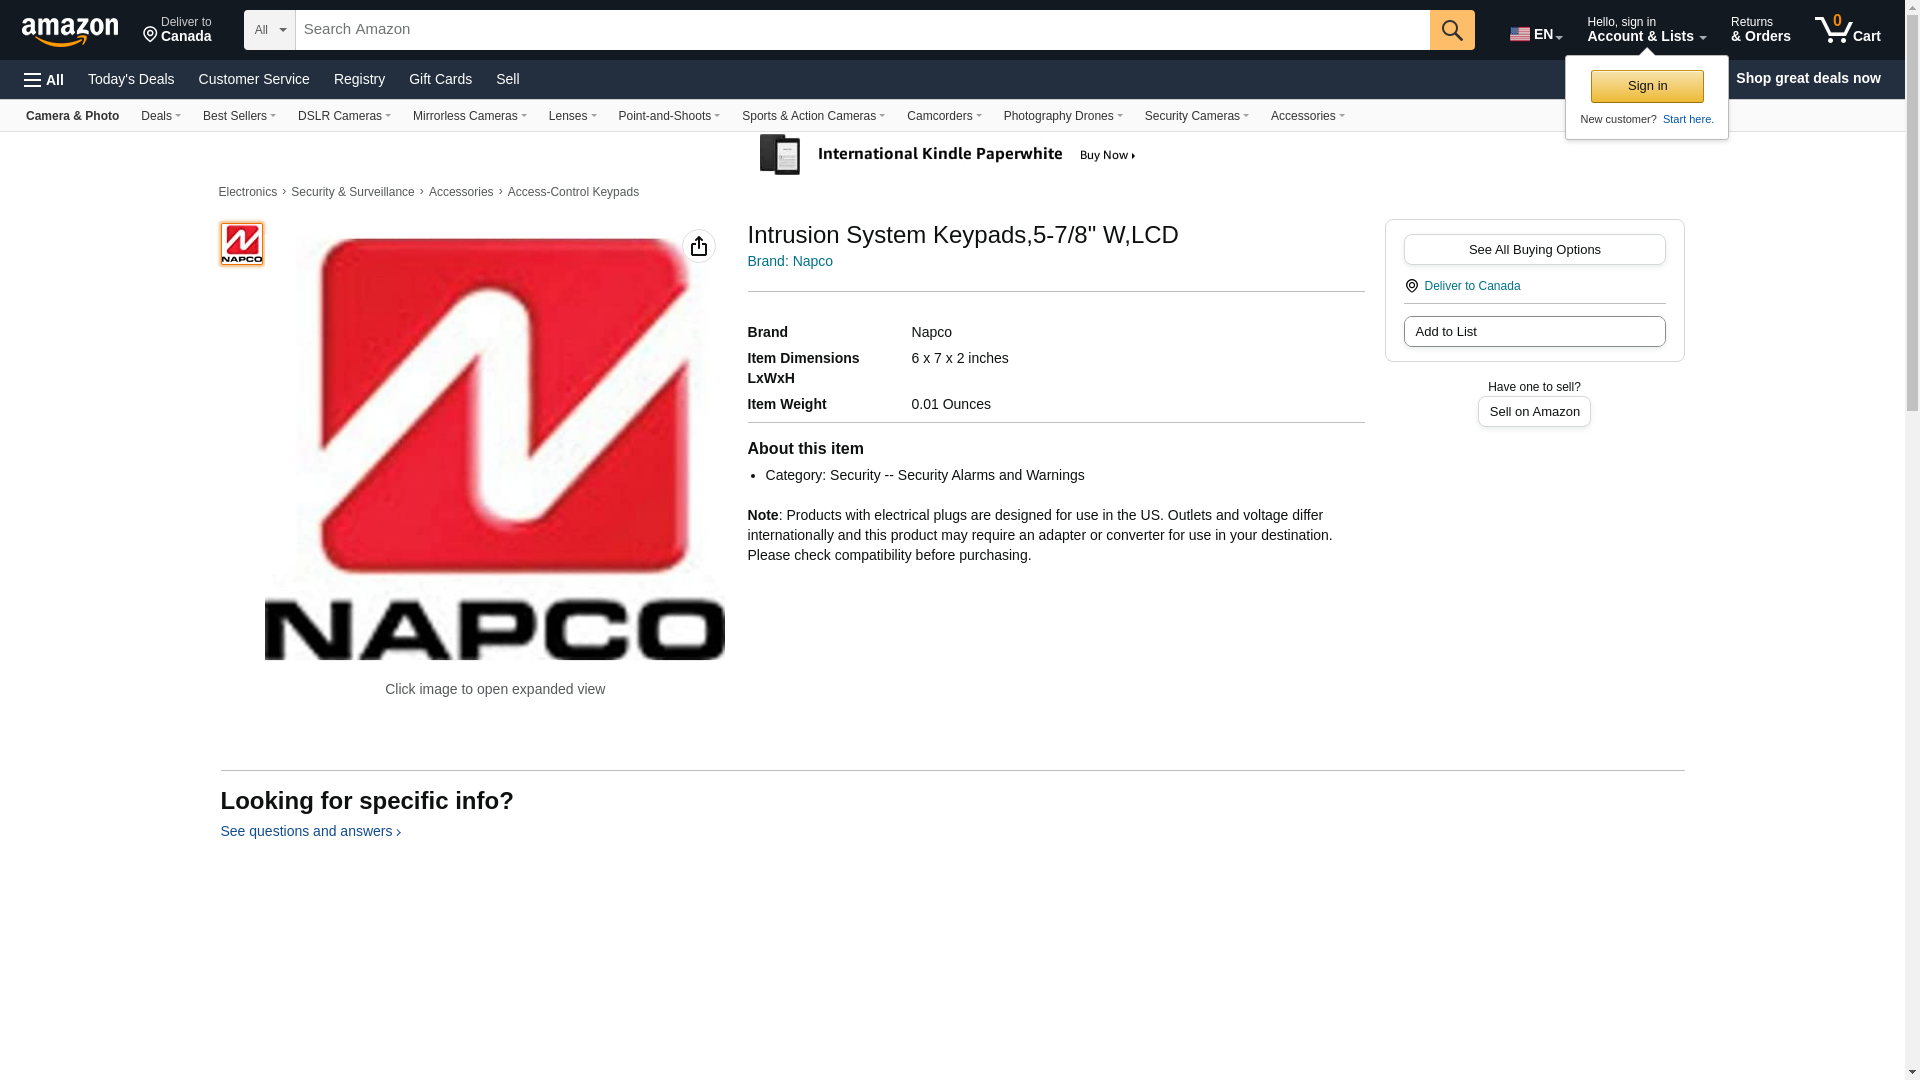Click the yellow Sign in button

(1646, 86)
